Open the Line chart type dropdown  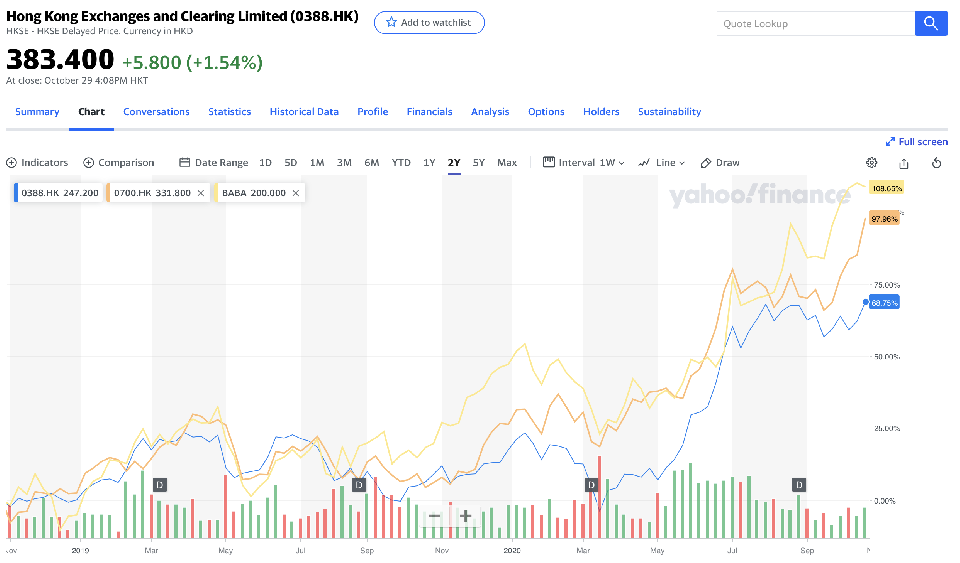click(662, 163)
